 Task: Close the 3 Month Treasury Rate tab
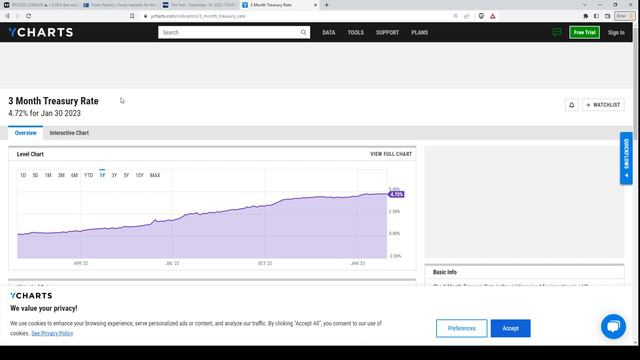(315, 5)
